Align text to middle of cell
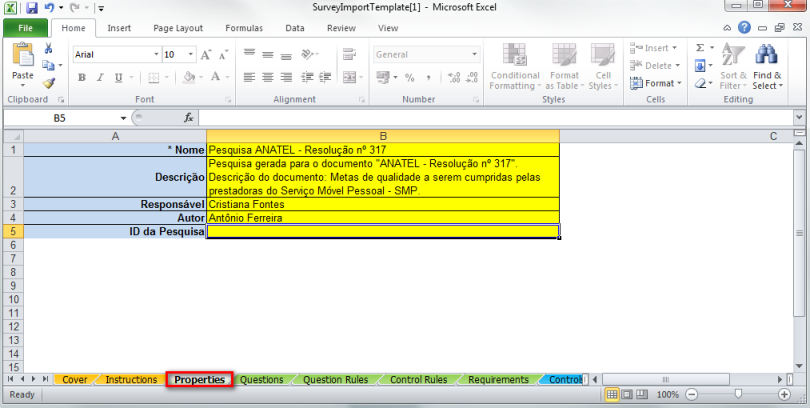 [x=268, y=54]
